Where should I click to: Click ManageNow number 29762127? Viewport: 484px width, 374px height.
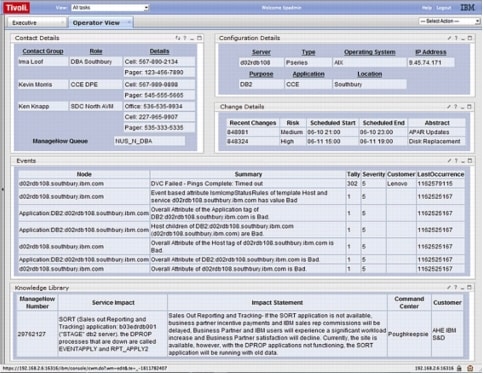[37, 334]
